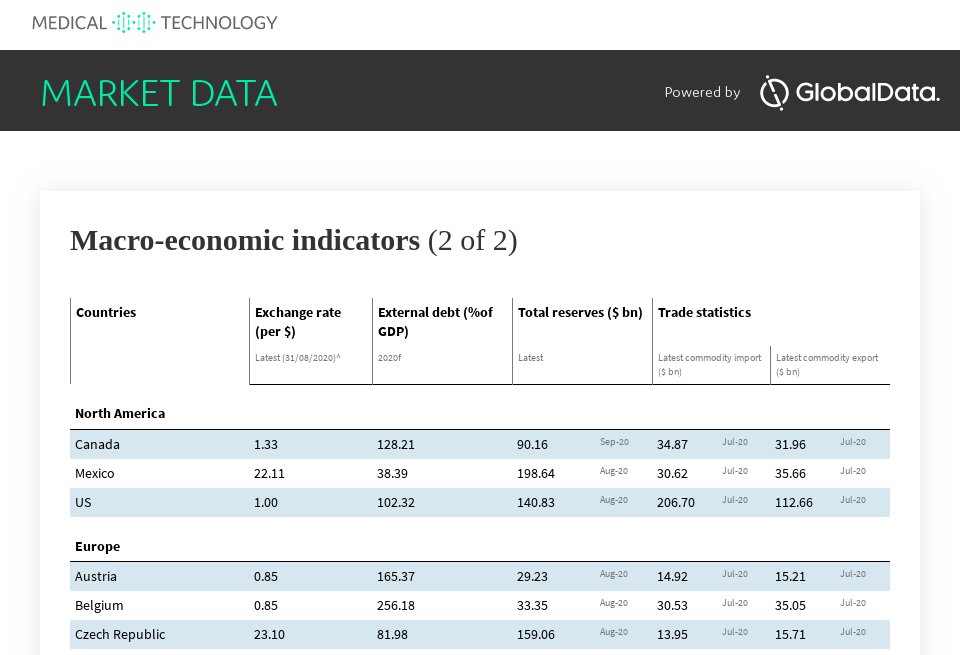The image size is (960, 655).
Task: Toggle the Europe section header
Action: 100,546
